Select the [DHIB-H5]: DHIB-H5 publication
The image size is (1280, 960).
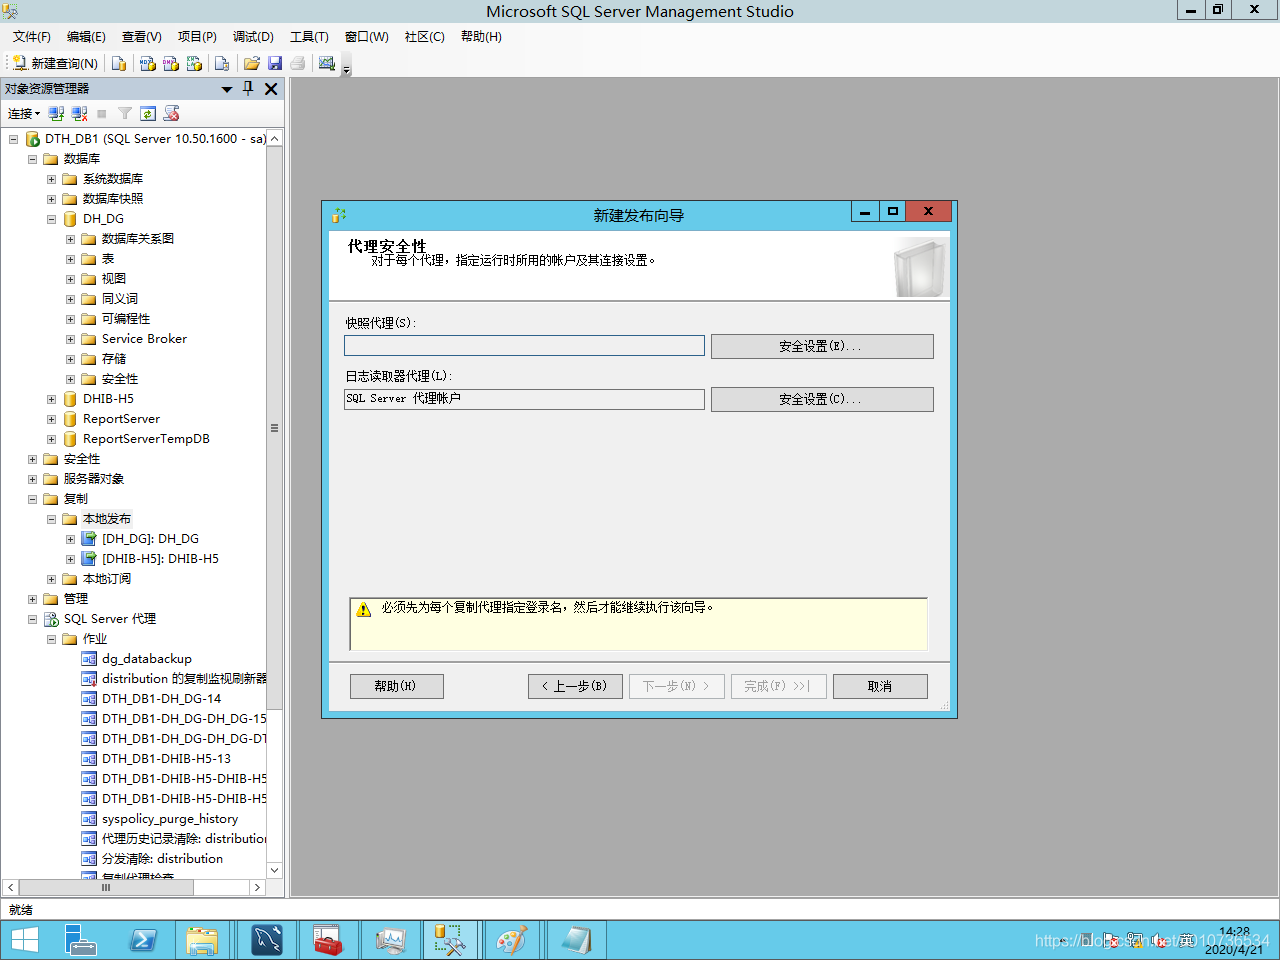tap(160, 559)
